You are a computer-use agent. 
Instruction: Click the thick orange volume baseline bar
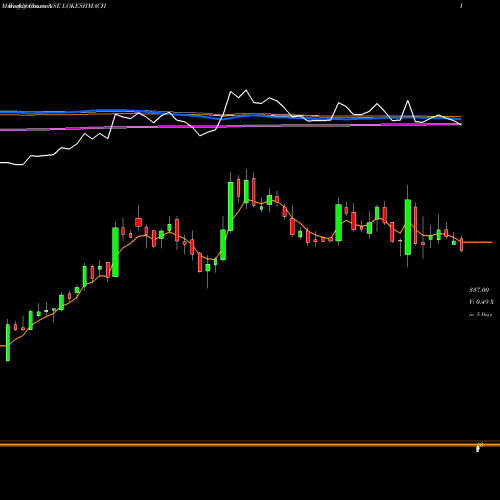(x=250, y=444)
